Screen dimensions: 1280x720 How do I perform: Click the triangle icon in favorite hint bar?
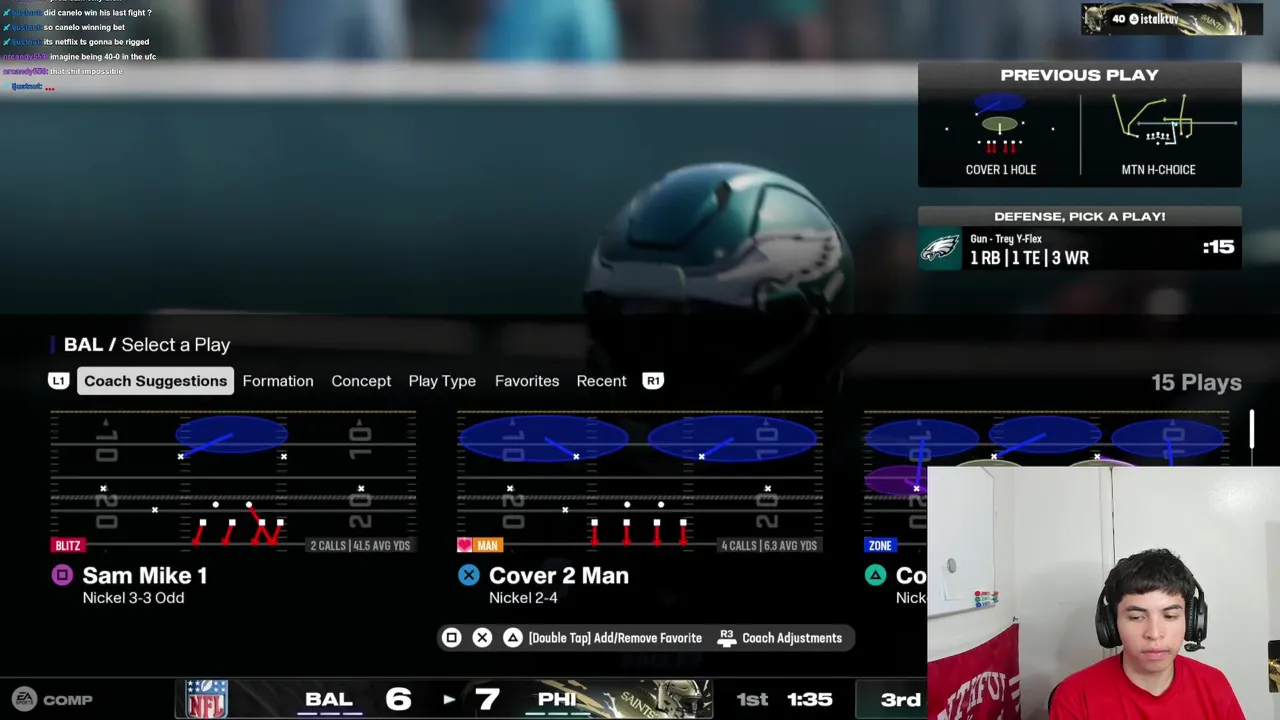[x=512, y=638]
